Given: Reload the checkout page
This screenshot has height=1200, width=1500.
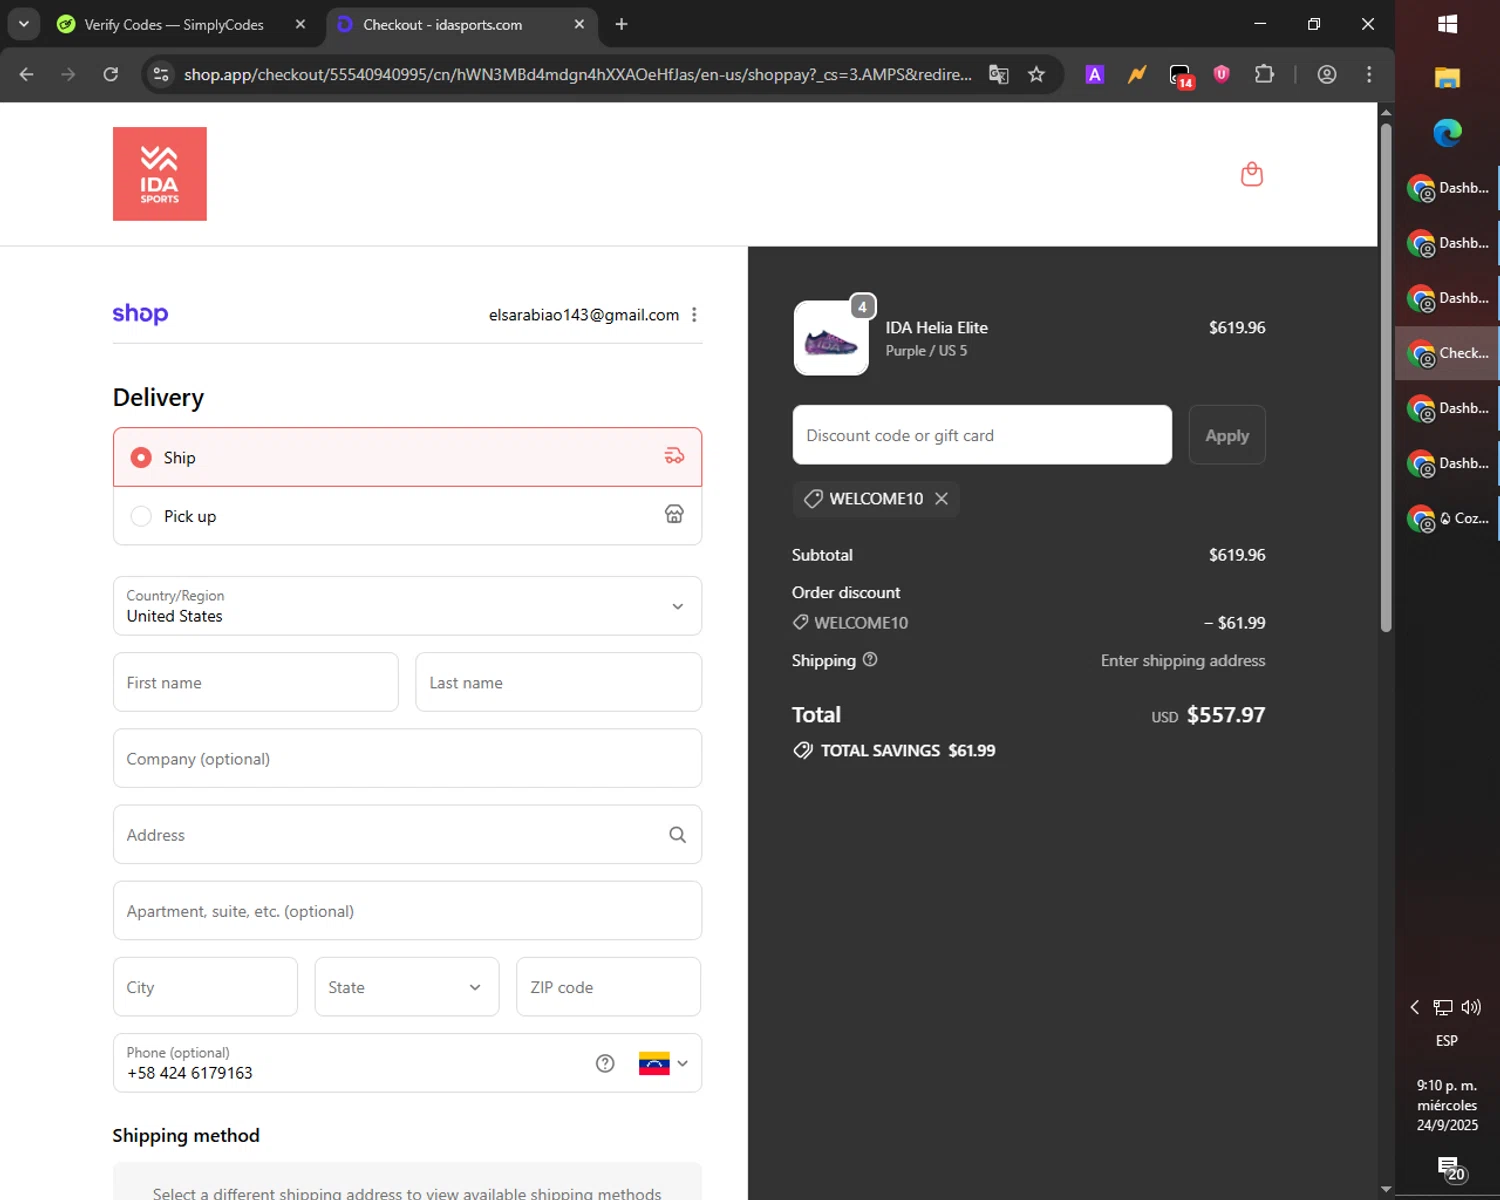Looking at the screenshot, I should coord(111,74).
